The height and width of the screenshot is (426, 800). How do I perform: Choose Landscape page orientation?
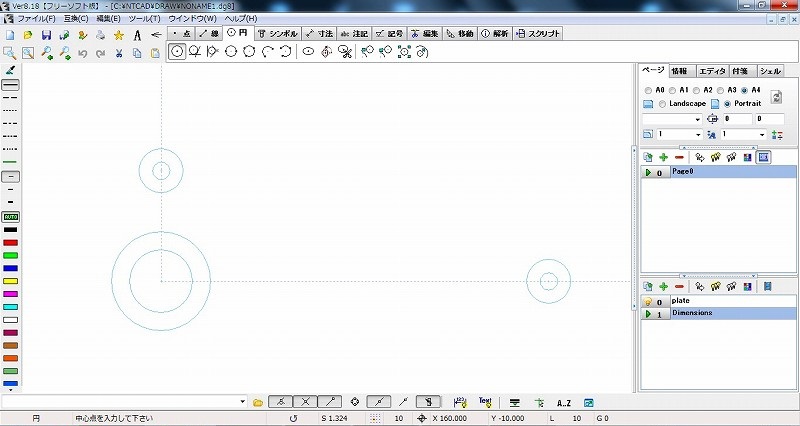661,104
